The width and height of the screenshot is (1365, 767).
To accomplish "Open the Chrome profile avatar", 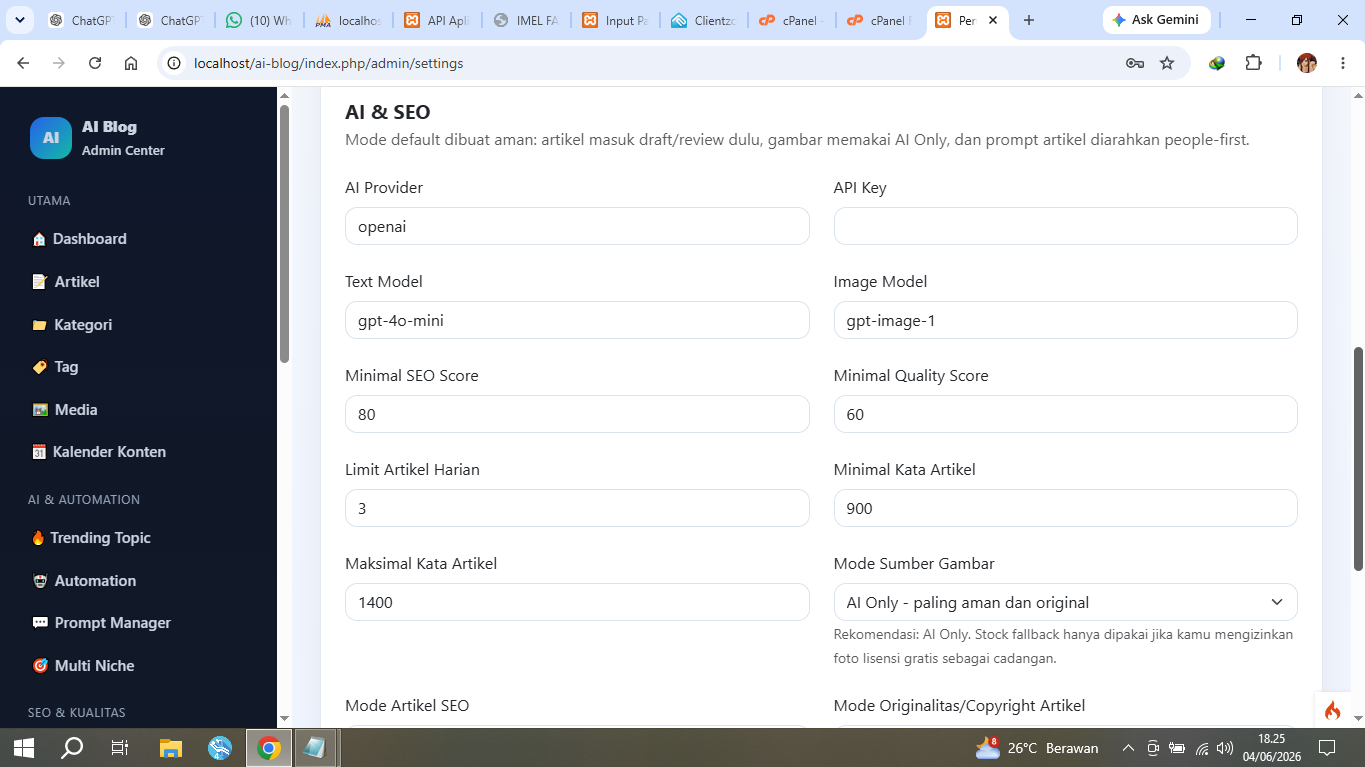I will coord(1307,63).
